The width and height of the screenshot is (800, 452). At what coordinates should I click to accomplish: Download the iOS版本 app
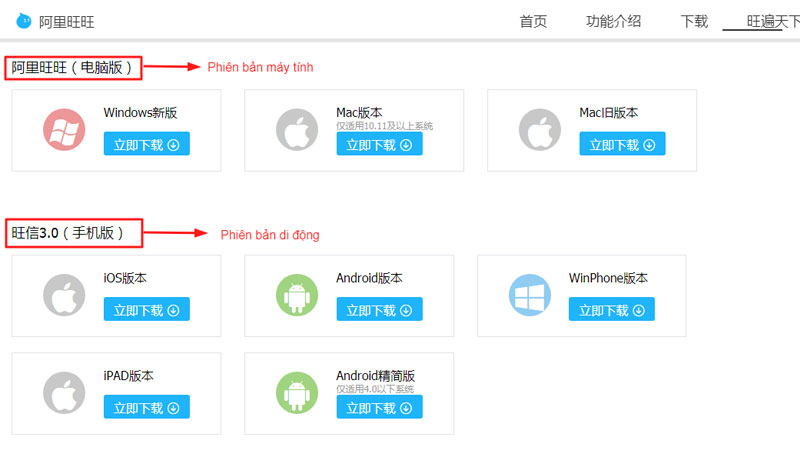pos(146,309)
